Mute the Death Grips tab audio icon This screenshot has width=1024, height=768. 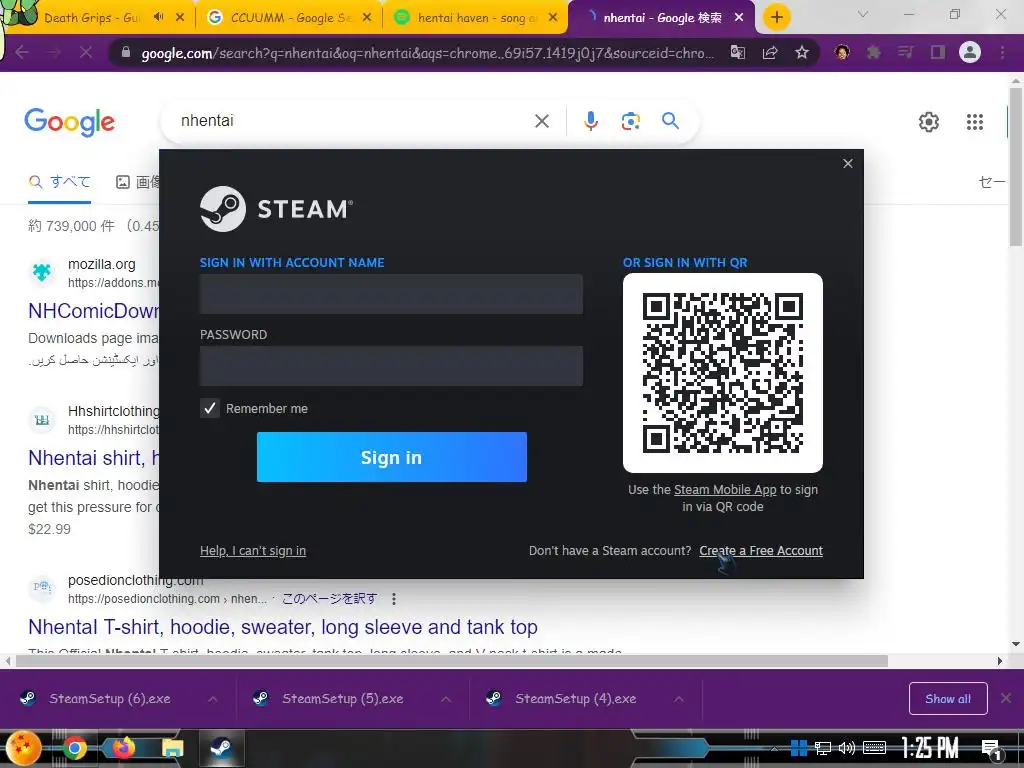pyautogui.click(x=159, y=18)
